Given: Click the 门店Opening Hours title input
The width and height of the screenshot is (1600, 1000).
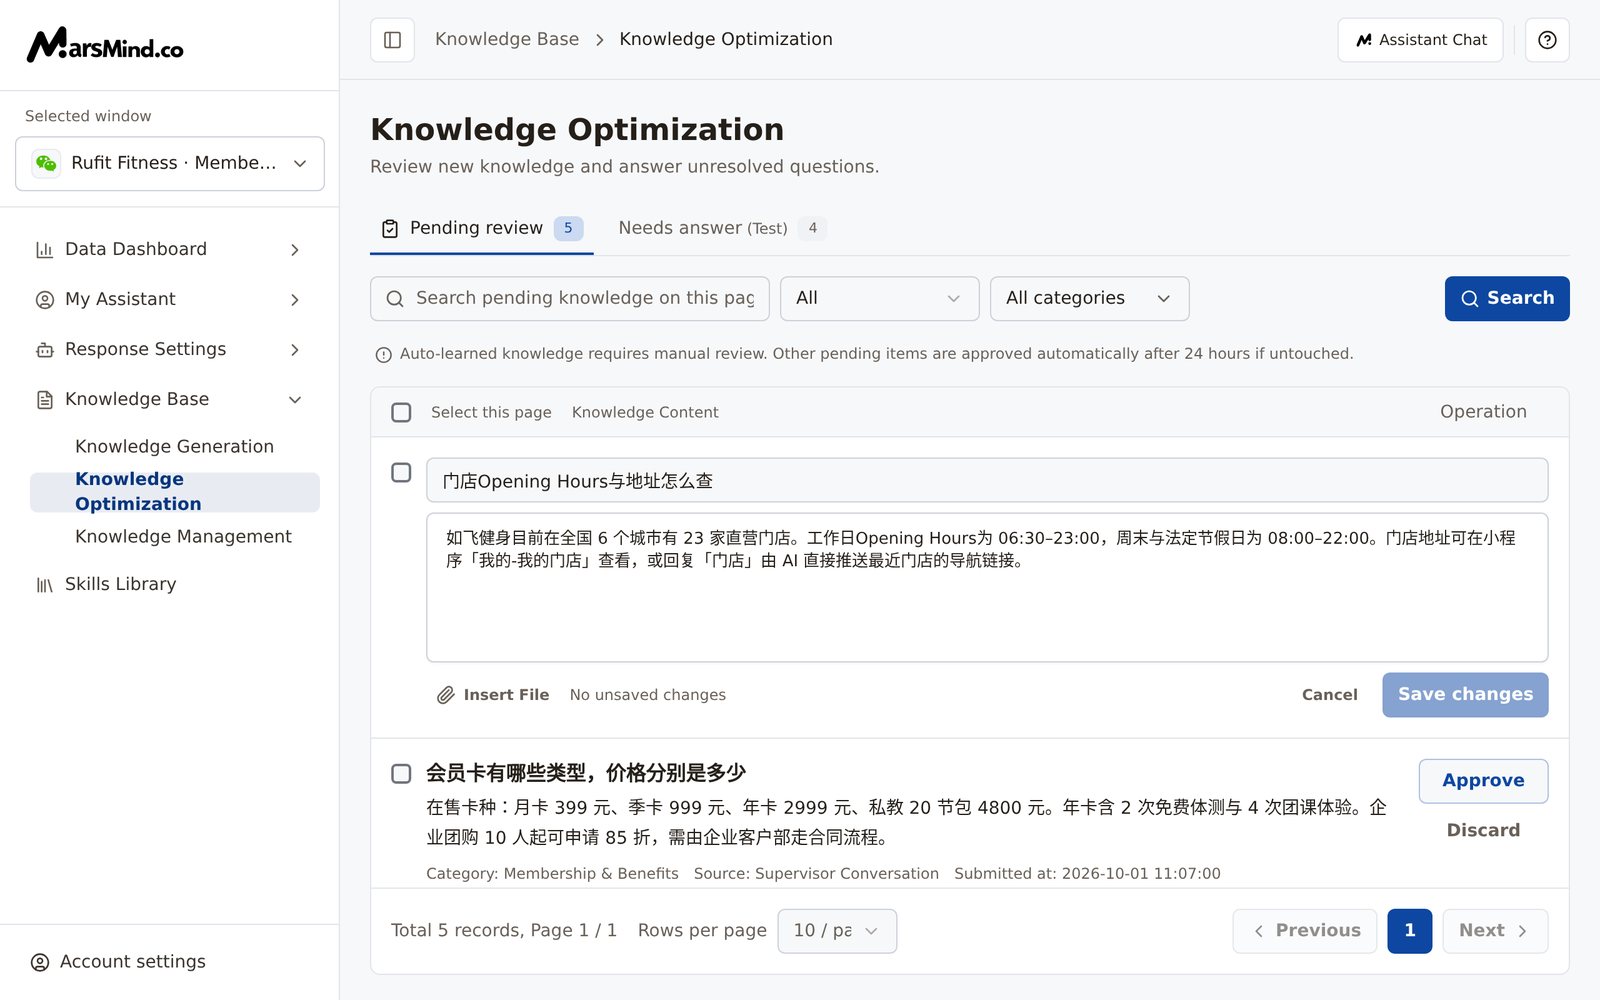Looking at the screenshot, I should [987, 480].
